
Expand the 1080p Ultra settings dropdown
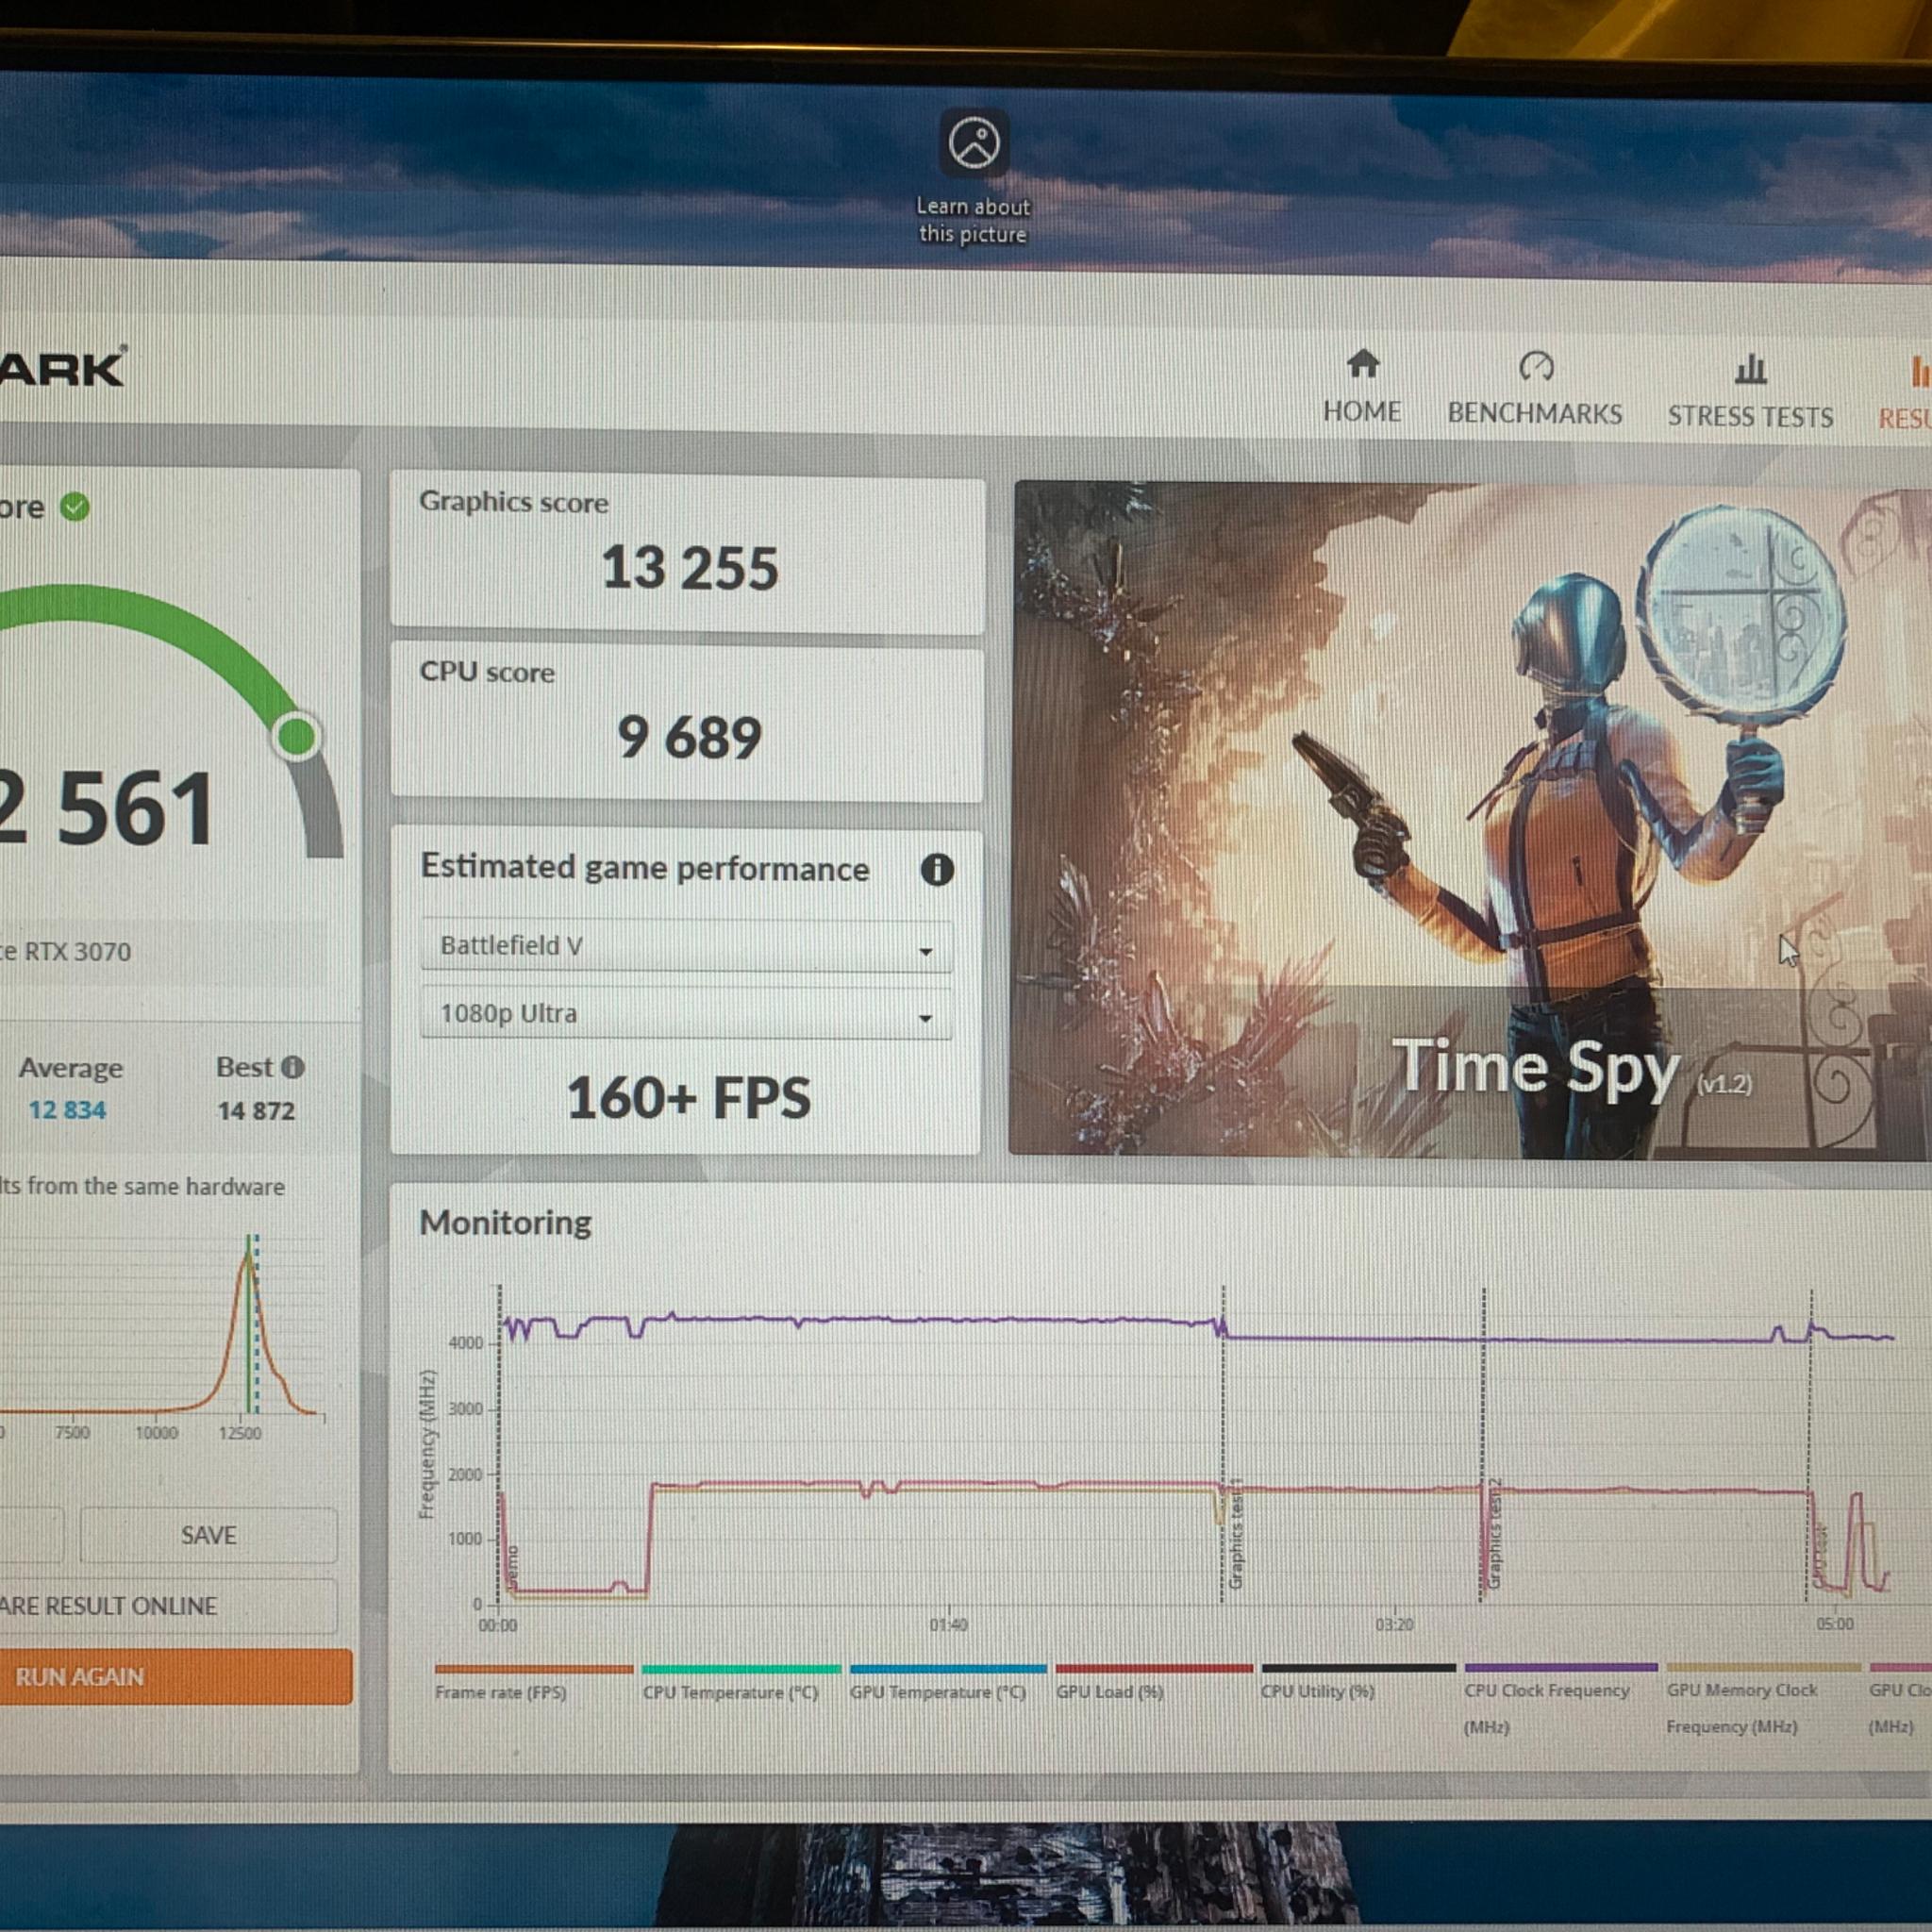click(x=686, y=1014)
